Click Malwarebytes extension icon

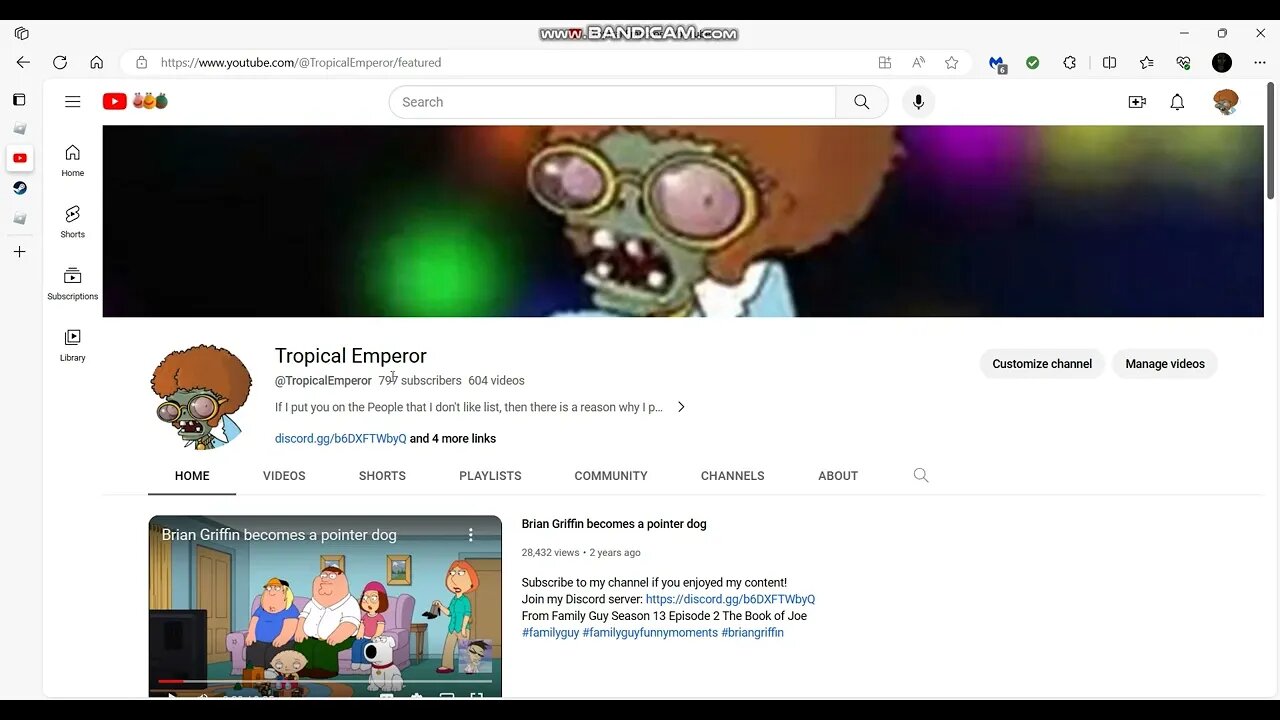tap(997, 63)
